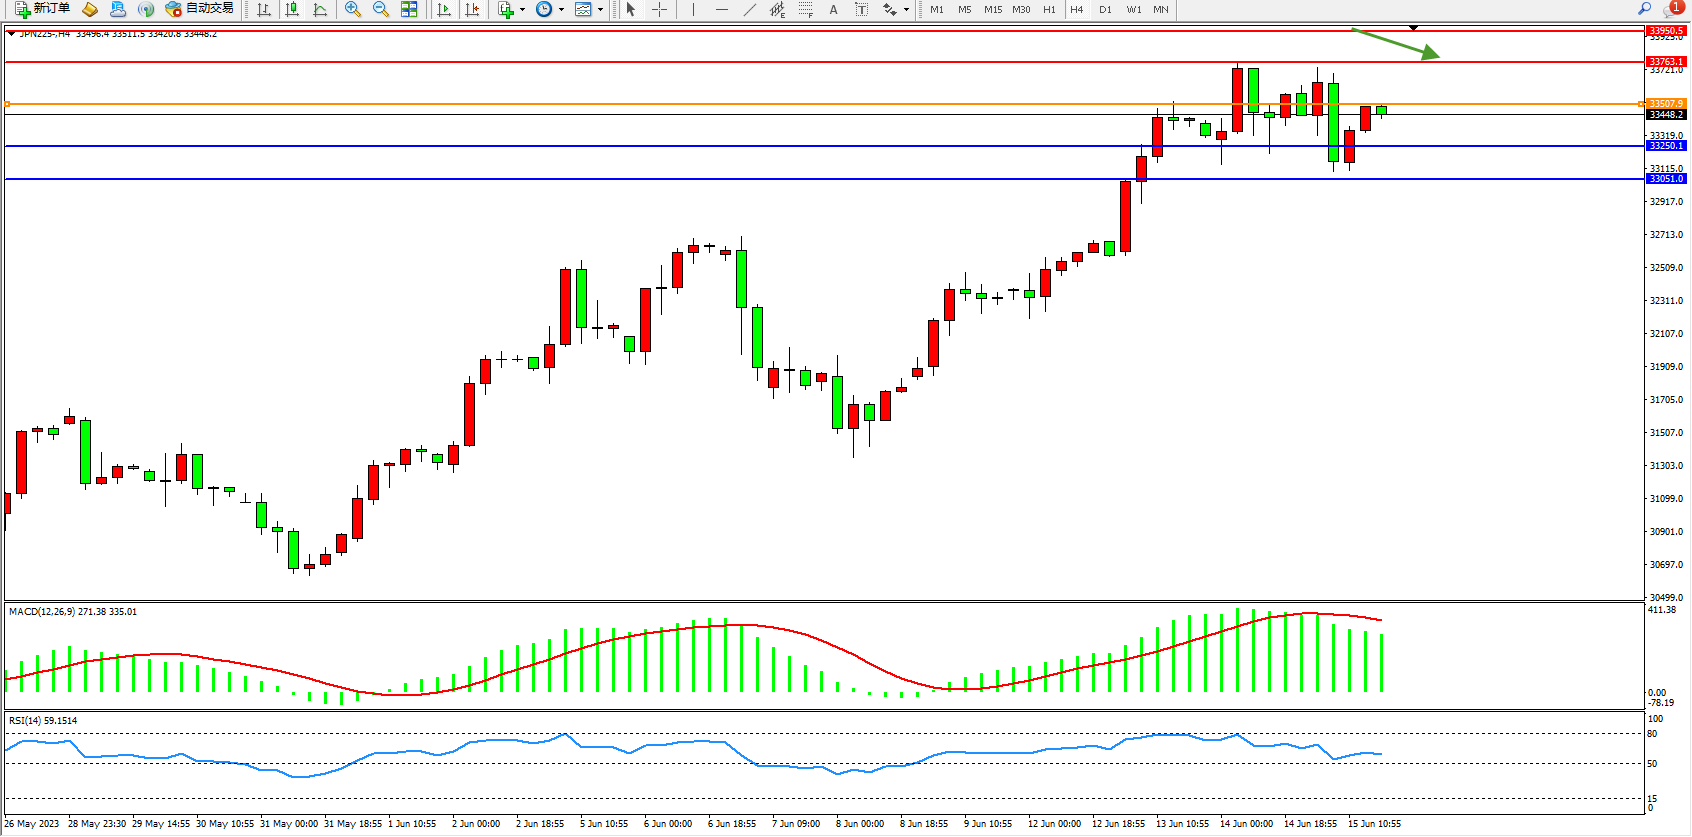Zoom out on the chart
Screen dimensions: 1692x837
click(381, 9)
